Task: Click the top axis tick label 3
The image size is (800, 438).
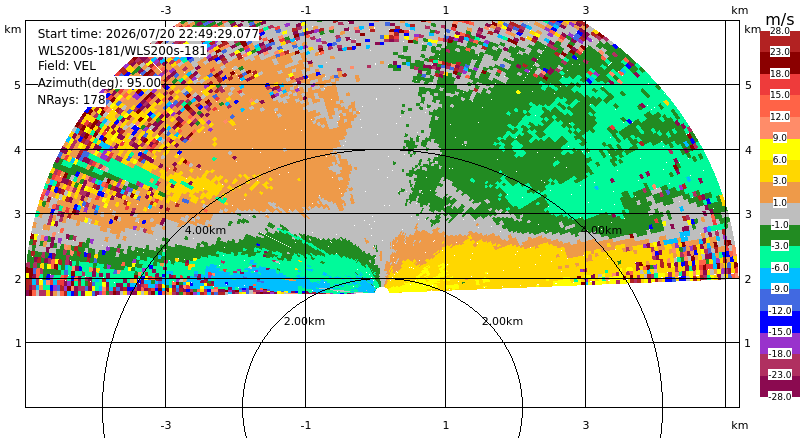Action: click(x=586, y=10)
